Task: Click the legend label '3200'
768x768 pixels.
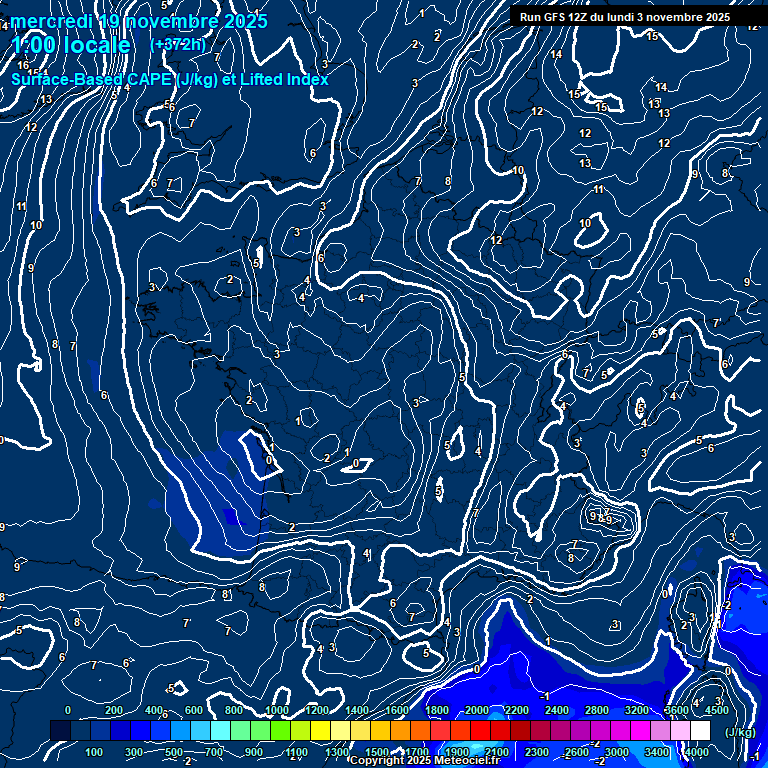Action: [637, 710]
